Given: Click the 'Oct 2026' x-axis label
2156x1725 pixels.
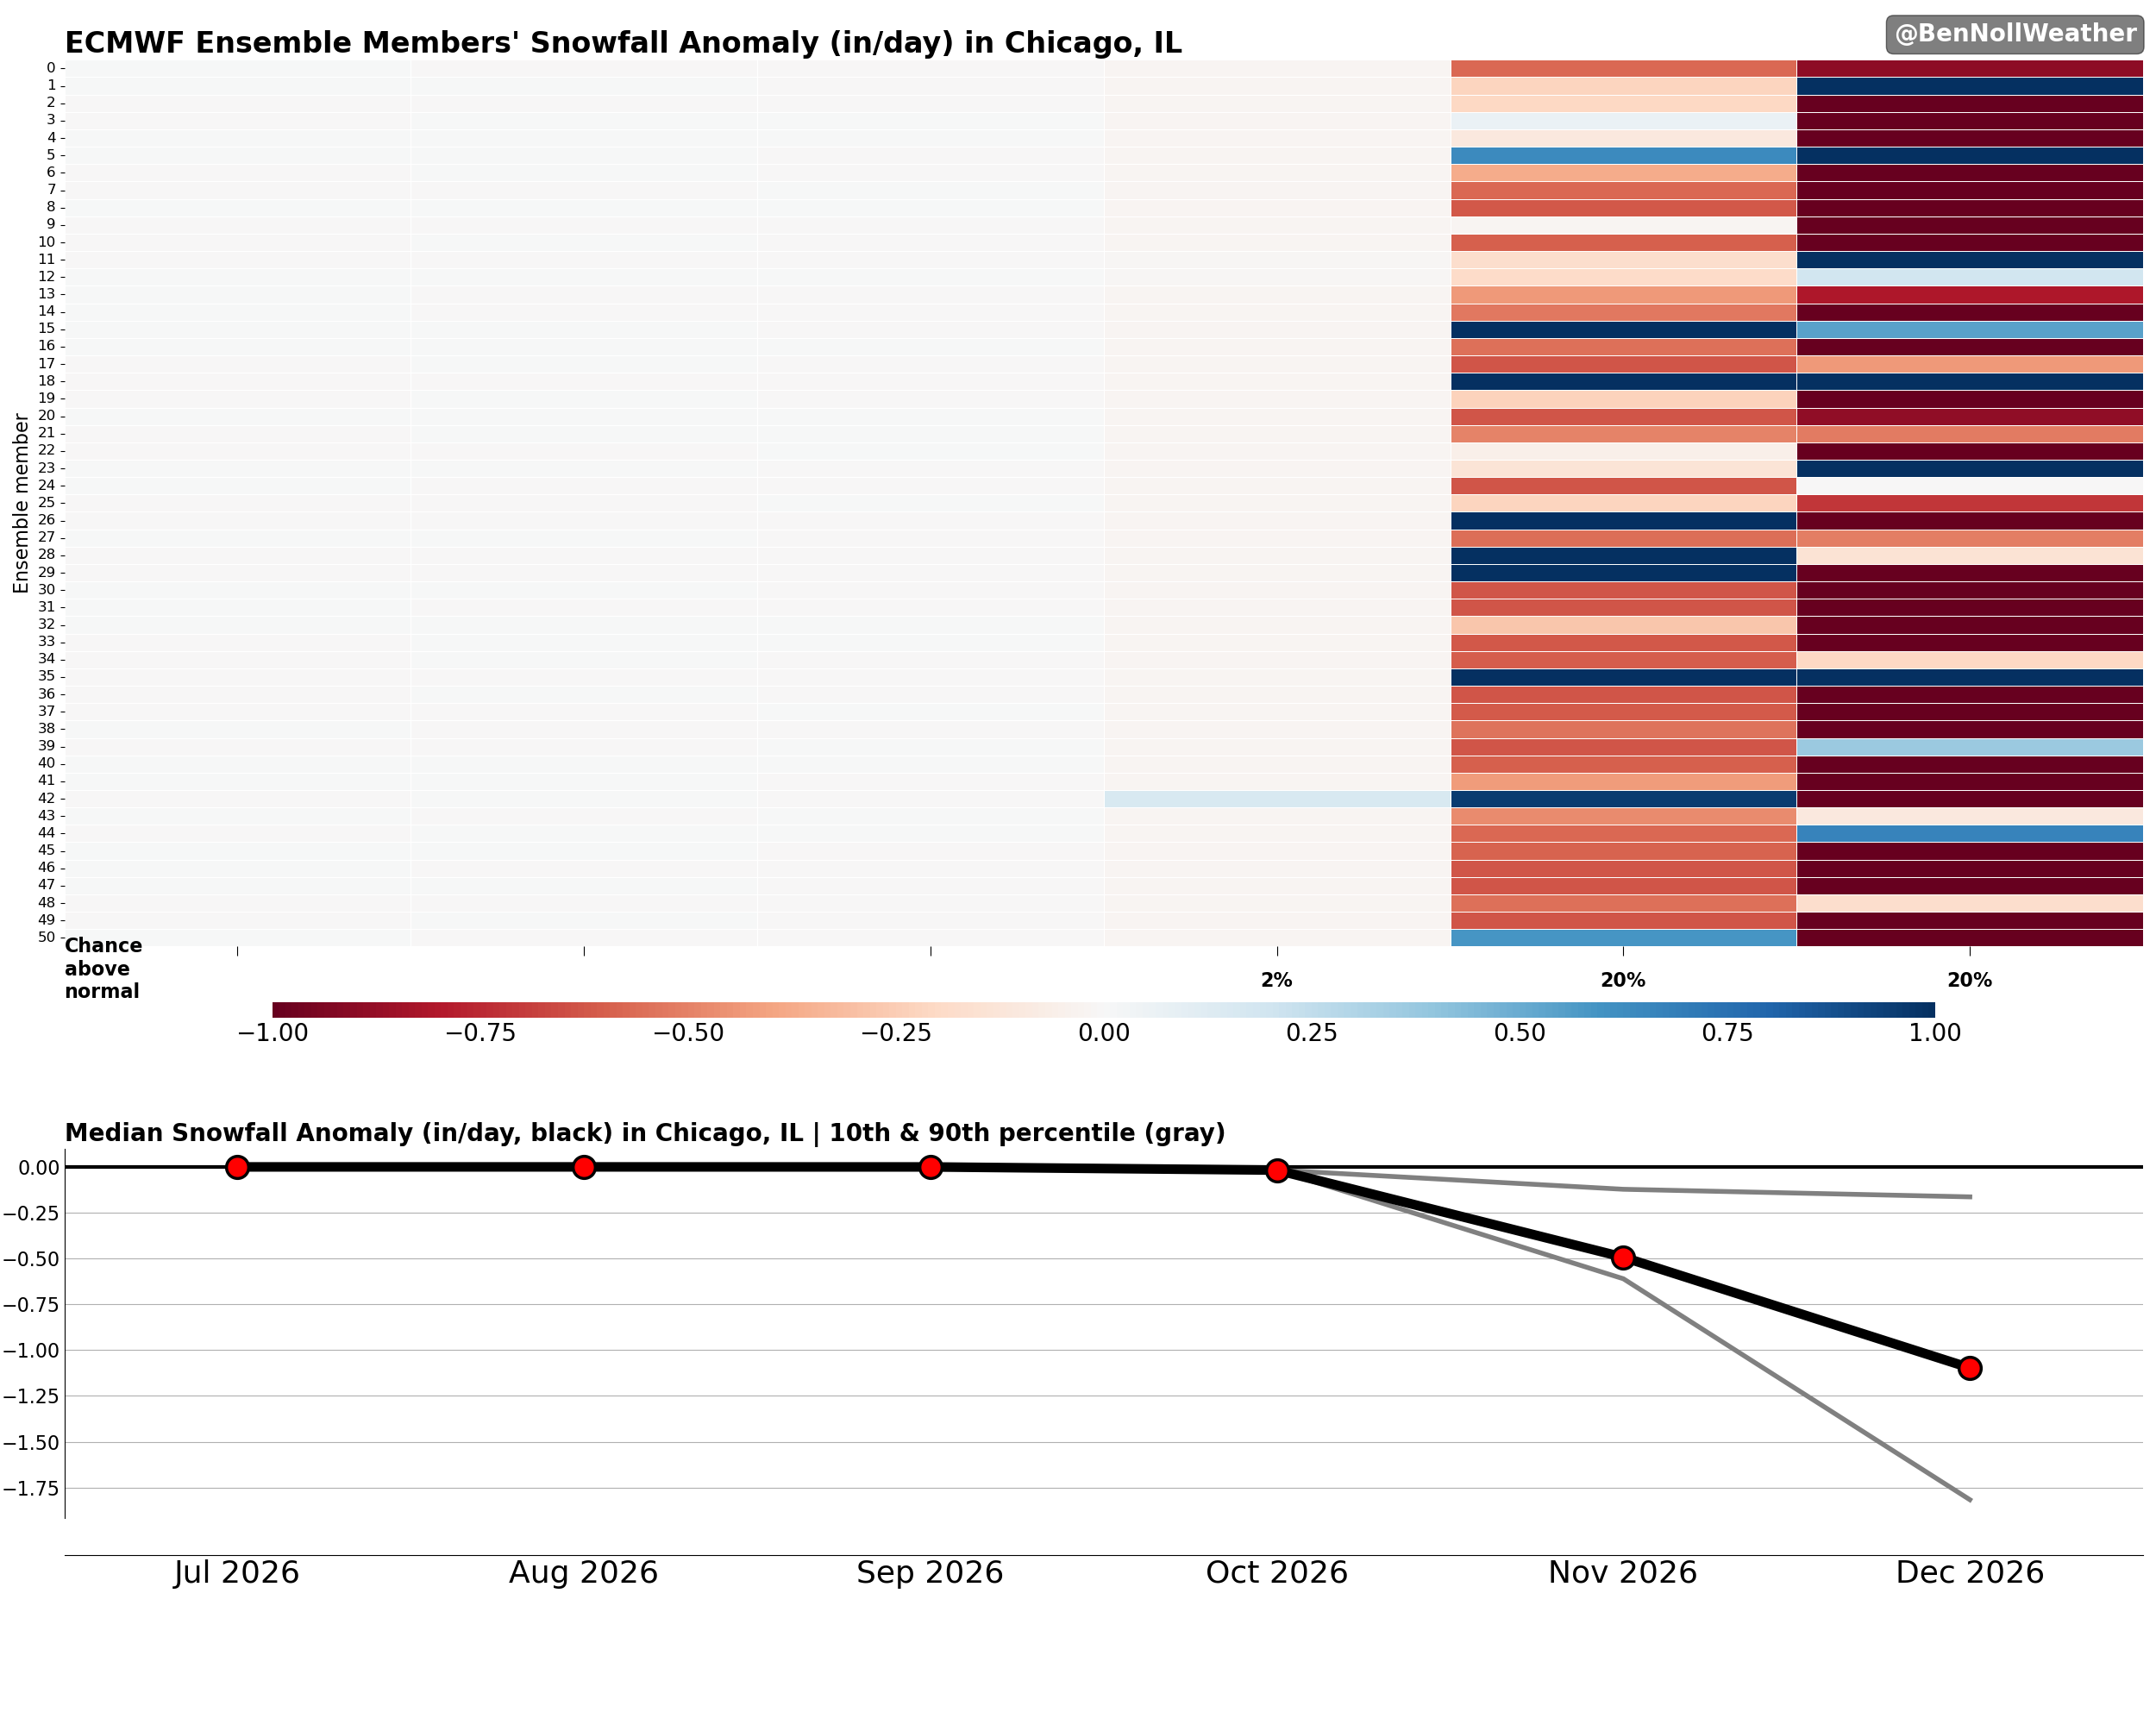Looking at the screenshot, I should click(1277, 1573).
